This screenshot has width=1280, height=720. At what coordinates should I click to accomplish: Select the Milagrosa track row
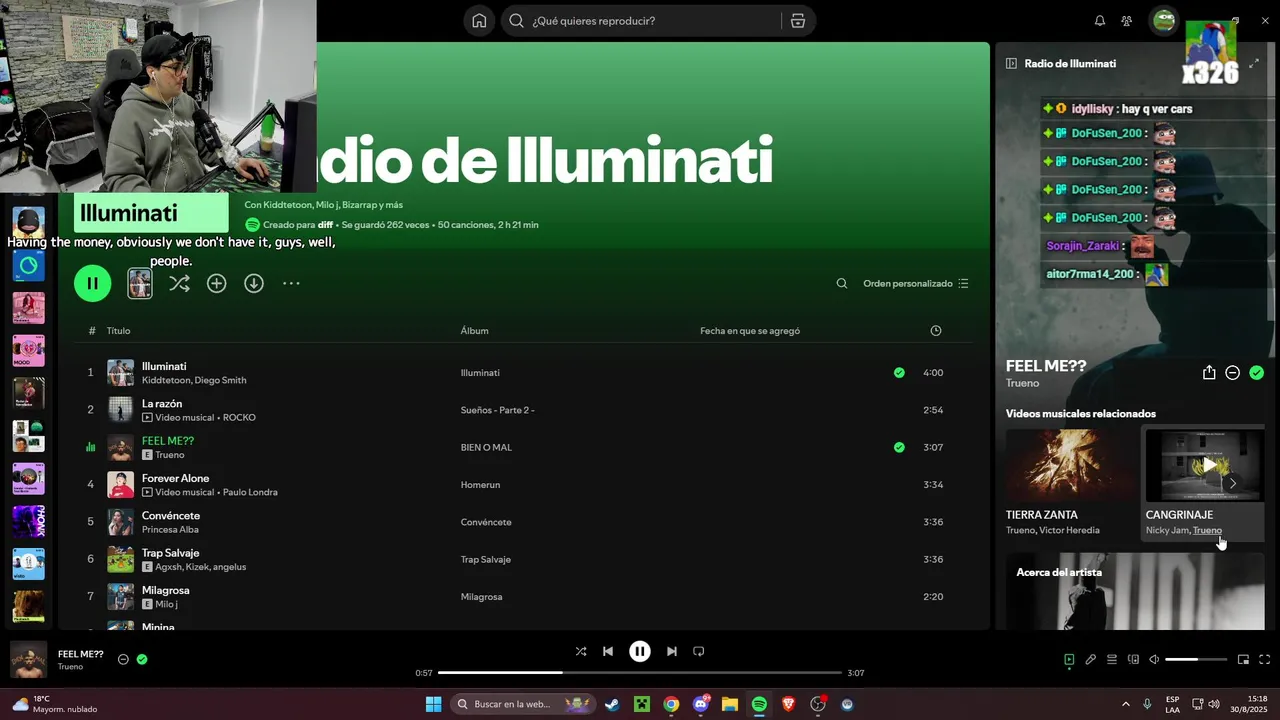pyautogui.click(x=522, y=597)
